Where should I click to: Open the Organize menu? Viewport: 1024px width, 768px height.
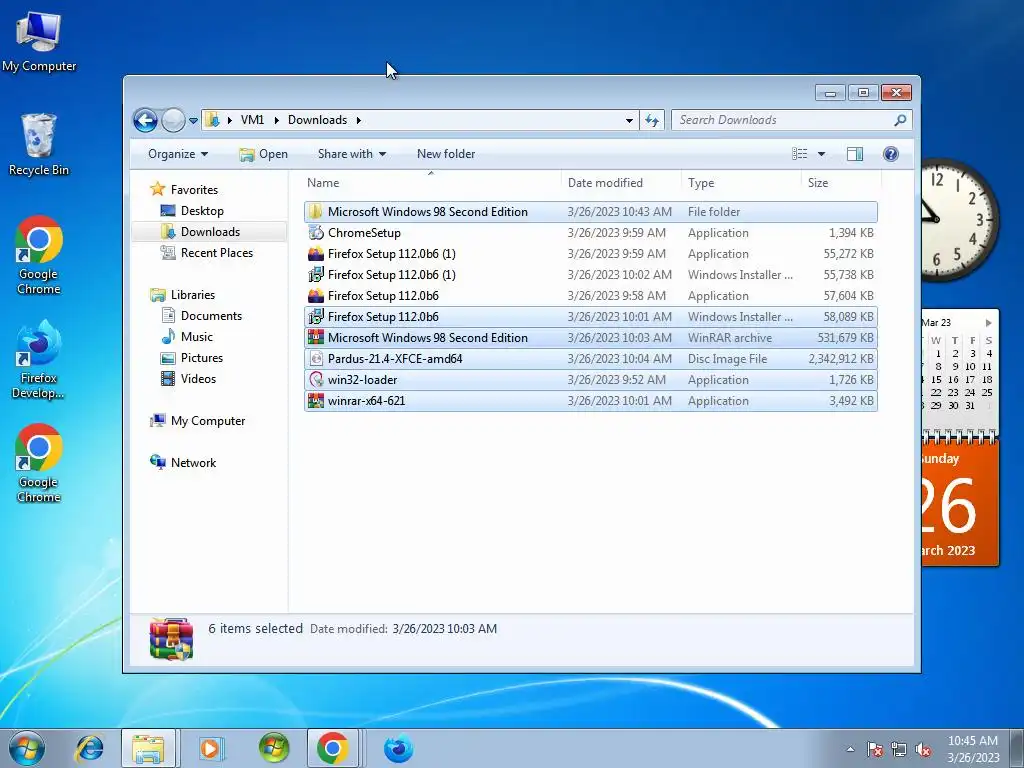(x=178, y=154)
